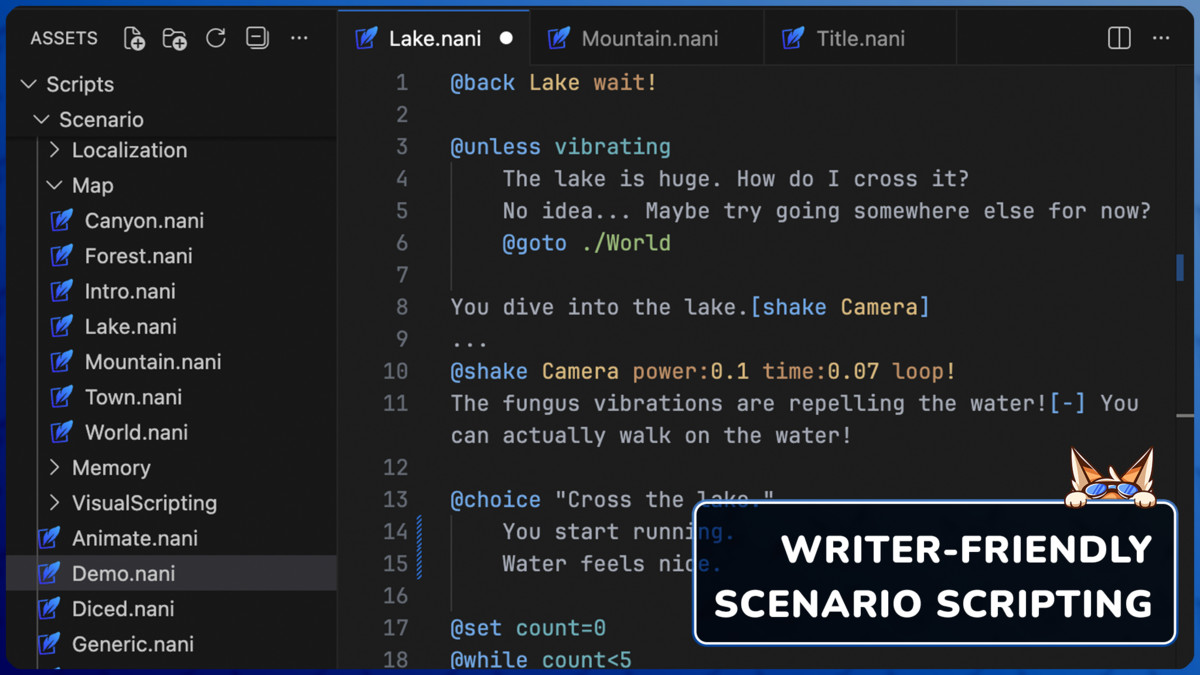
Task: Switch to the Title.nani tab
Action: pos(862,38)
